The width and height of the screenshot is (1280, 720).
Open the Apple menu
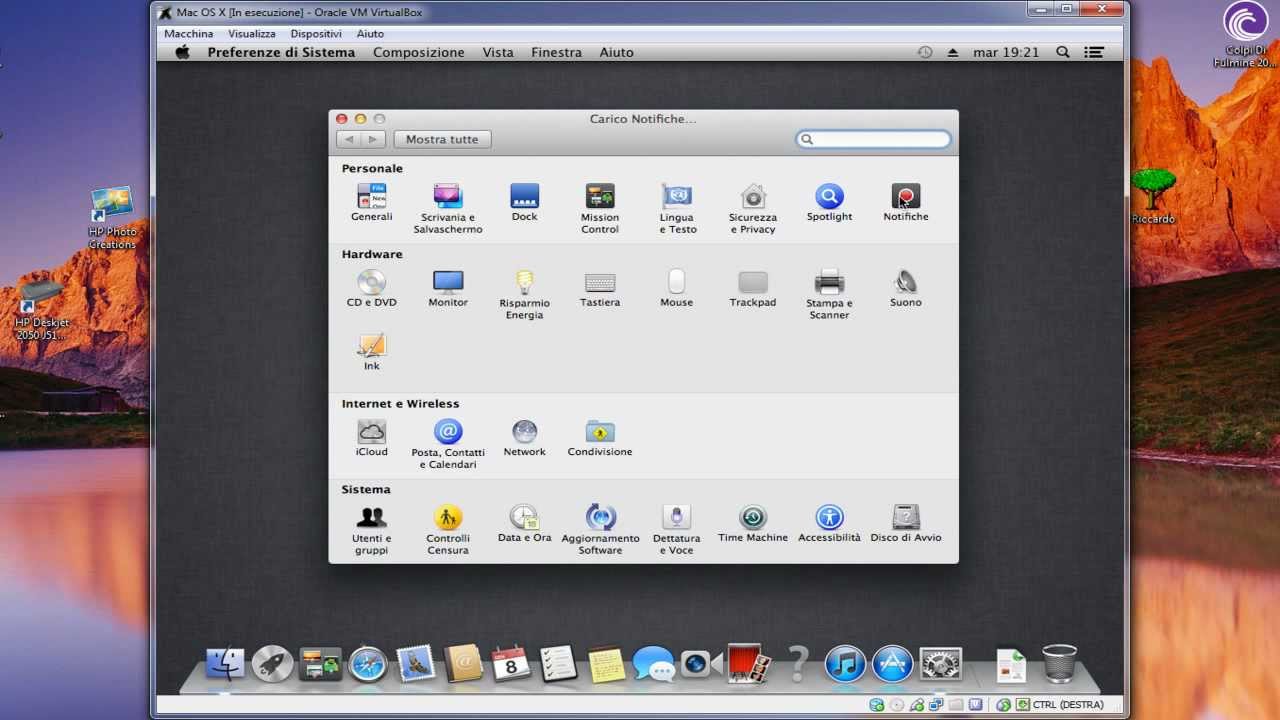click(182, 52)
